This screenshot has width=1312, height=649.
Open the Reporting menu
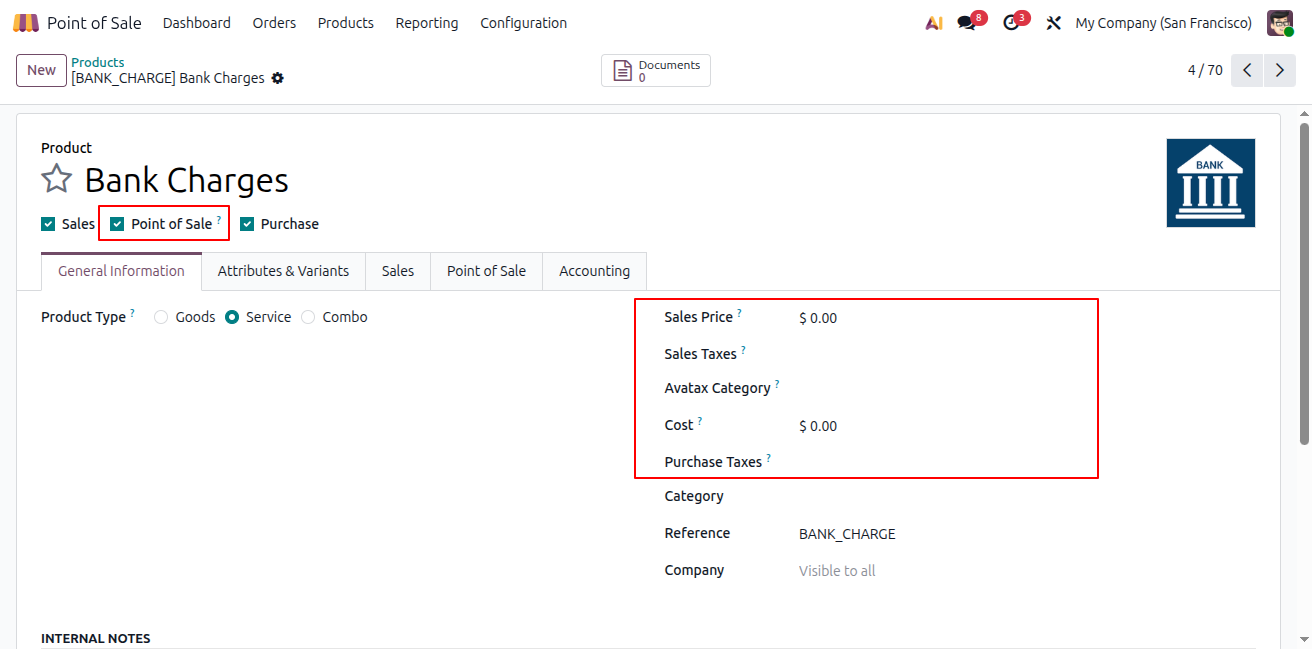(427, 23)
